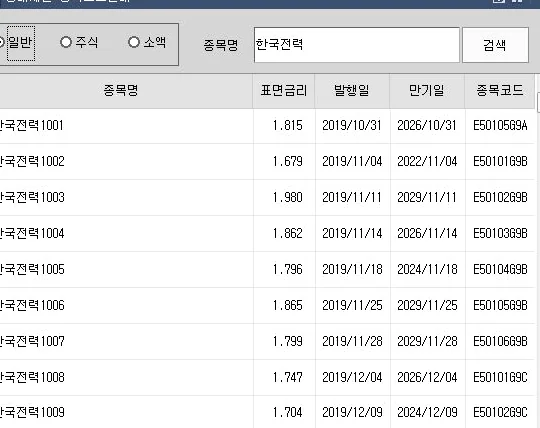Image resolution: width=540 pixels, height=428 pixels.
Task: Click maturity date 2029/11/28
Action: 427,342
